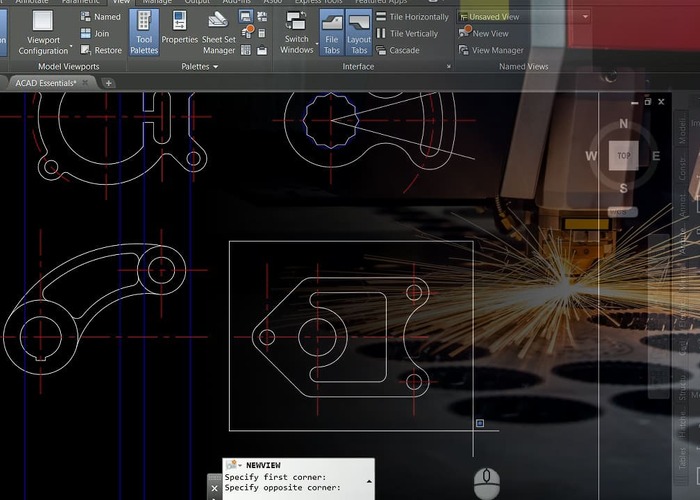Select the Manage ribbon tab
Screen dimensions: 700x500
point(157,2)
